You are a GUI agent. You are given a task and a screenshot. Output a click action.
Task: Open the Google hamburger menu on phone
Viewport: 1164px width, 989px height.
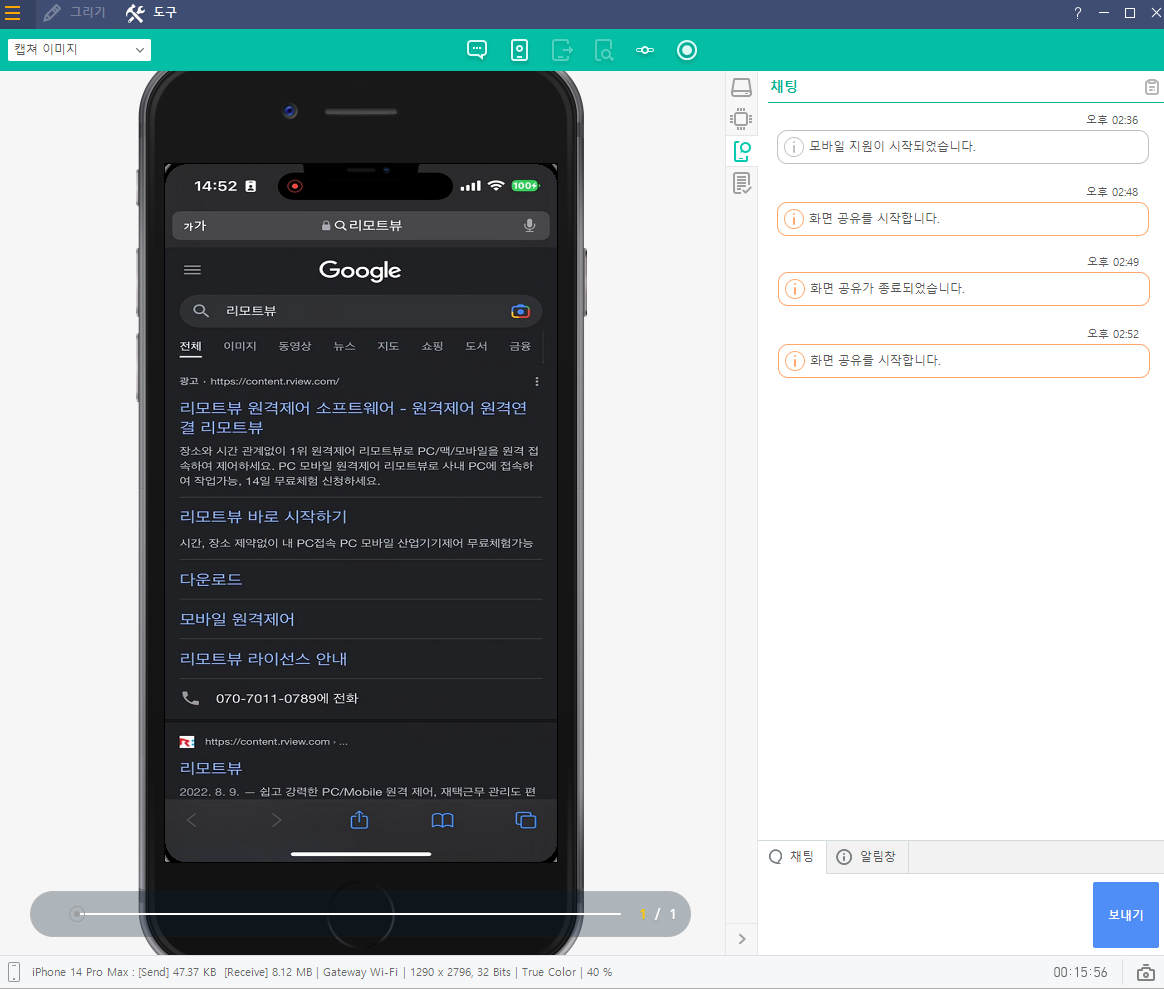point(192,270)
